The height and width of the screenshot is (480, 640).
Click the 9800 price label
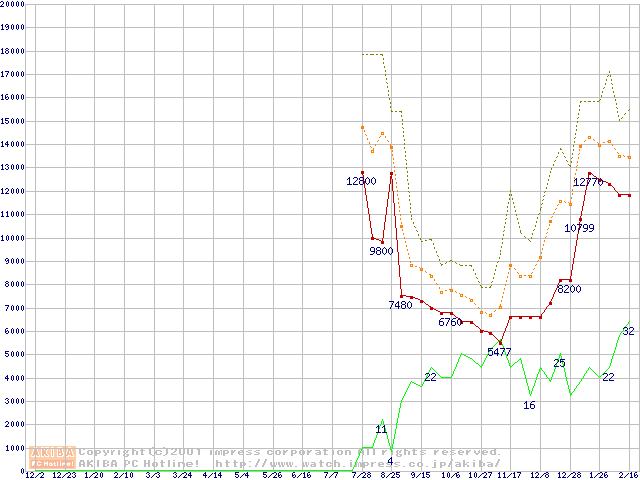click(x=381, y=251)
